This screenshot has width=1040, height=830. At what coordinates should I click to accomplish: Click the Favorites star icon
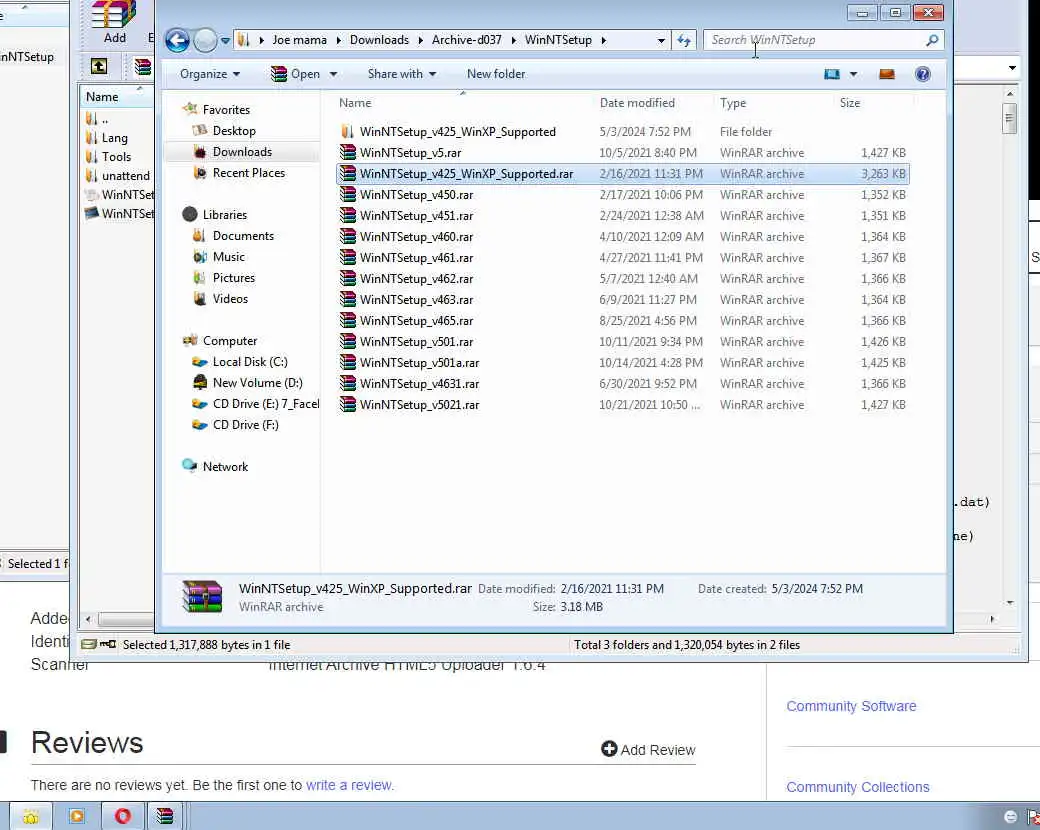tap(190, 109)
